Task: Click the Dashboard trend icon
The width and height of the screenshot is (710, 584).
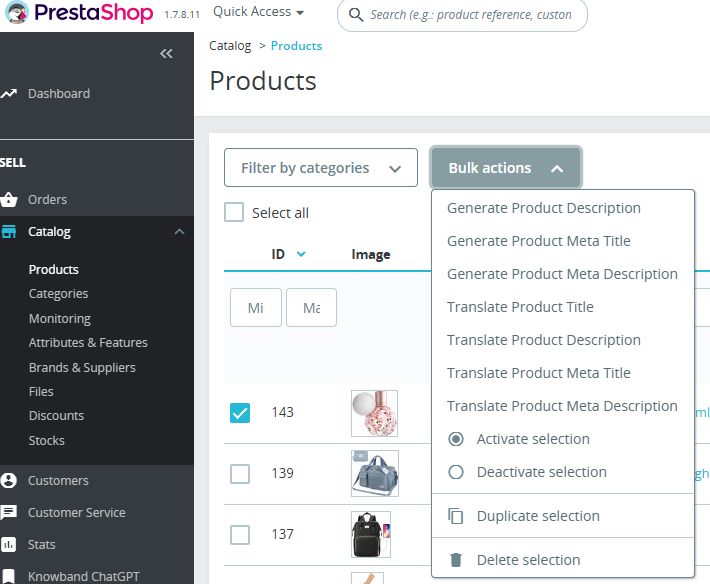Action: 9,94
